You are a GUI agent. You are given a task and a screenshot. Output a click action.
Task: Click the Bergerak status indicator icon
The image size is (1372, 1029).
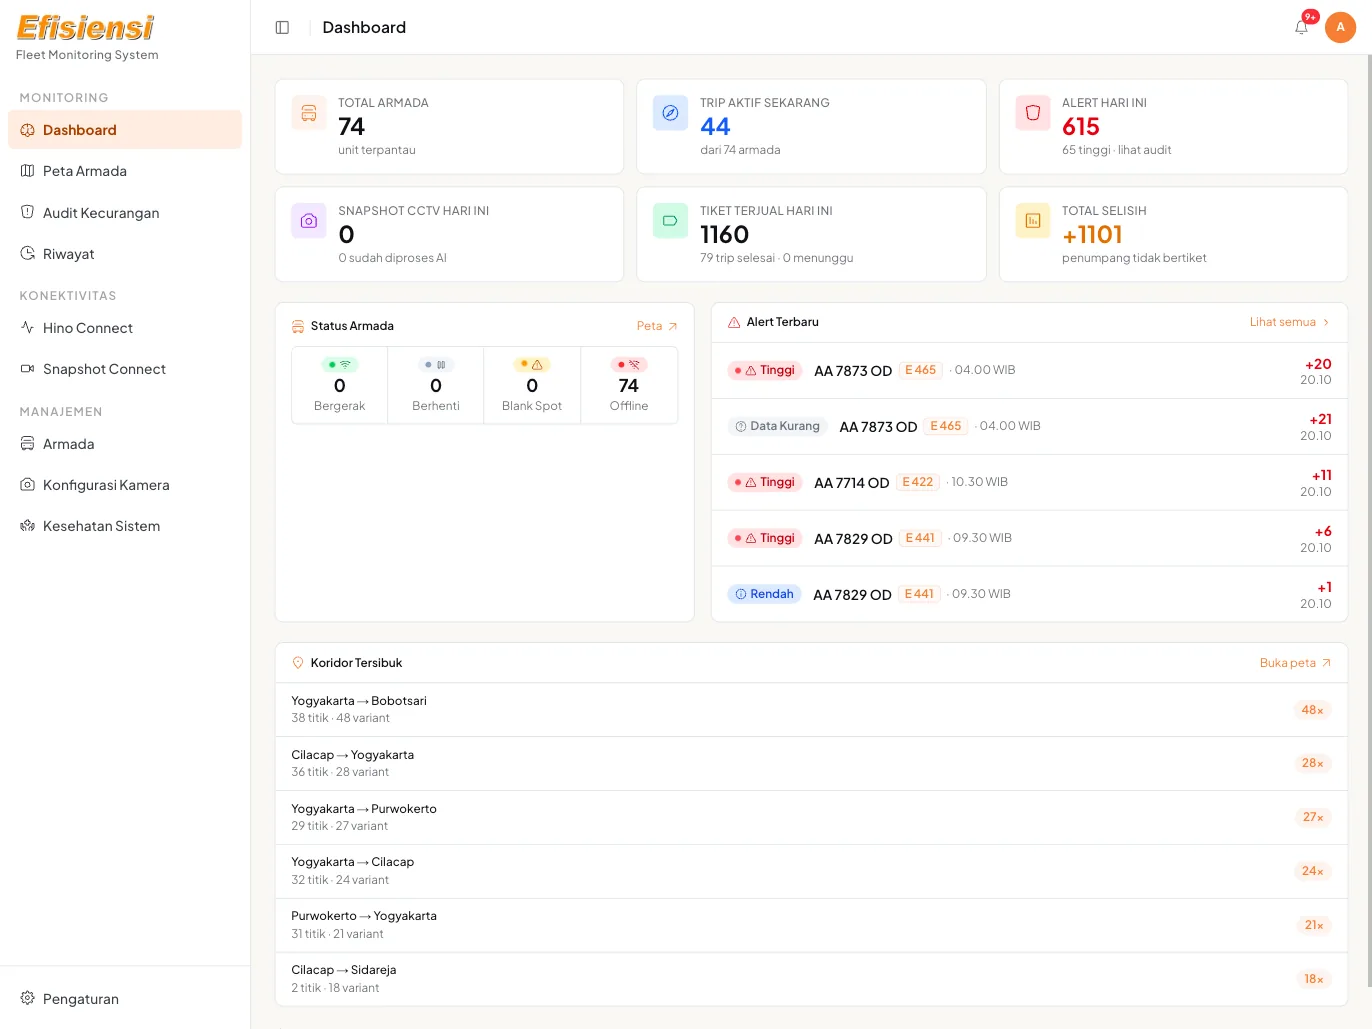(340, 365)
